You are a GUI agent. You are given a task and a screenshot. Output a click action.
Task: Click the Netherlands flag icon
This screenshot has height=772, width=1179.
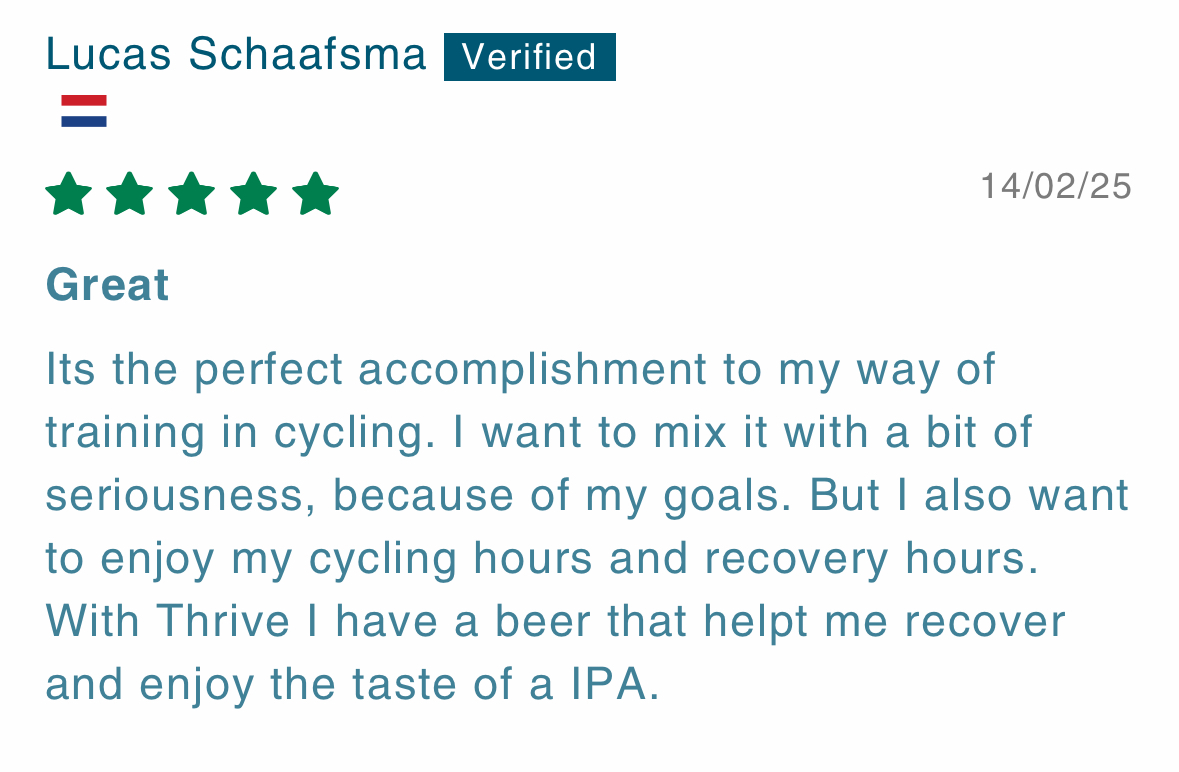tap(84, 111)
